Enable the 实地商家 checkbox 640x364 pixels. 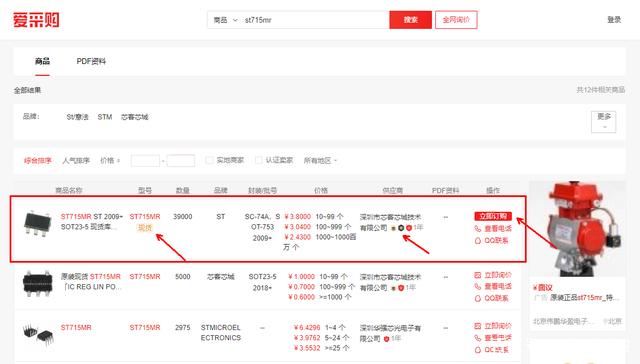[x=209, y=160]
